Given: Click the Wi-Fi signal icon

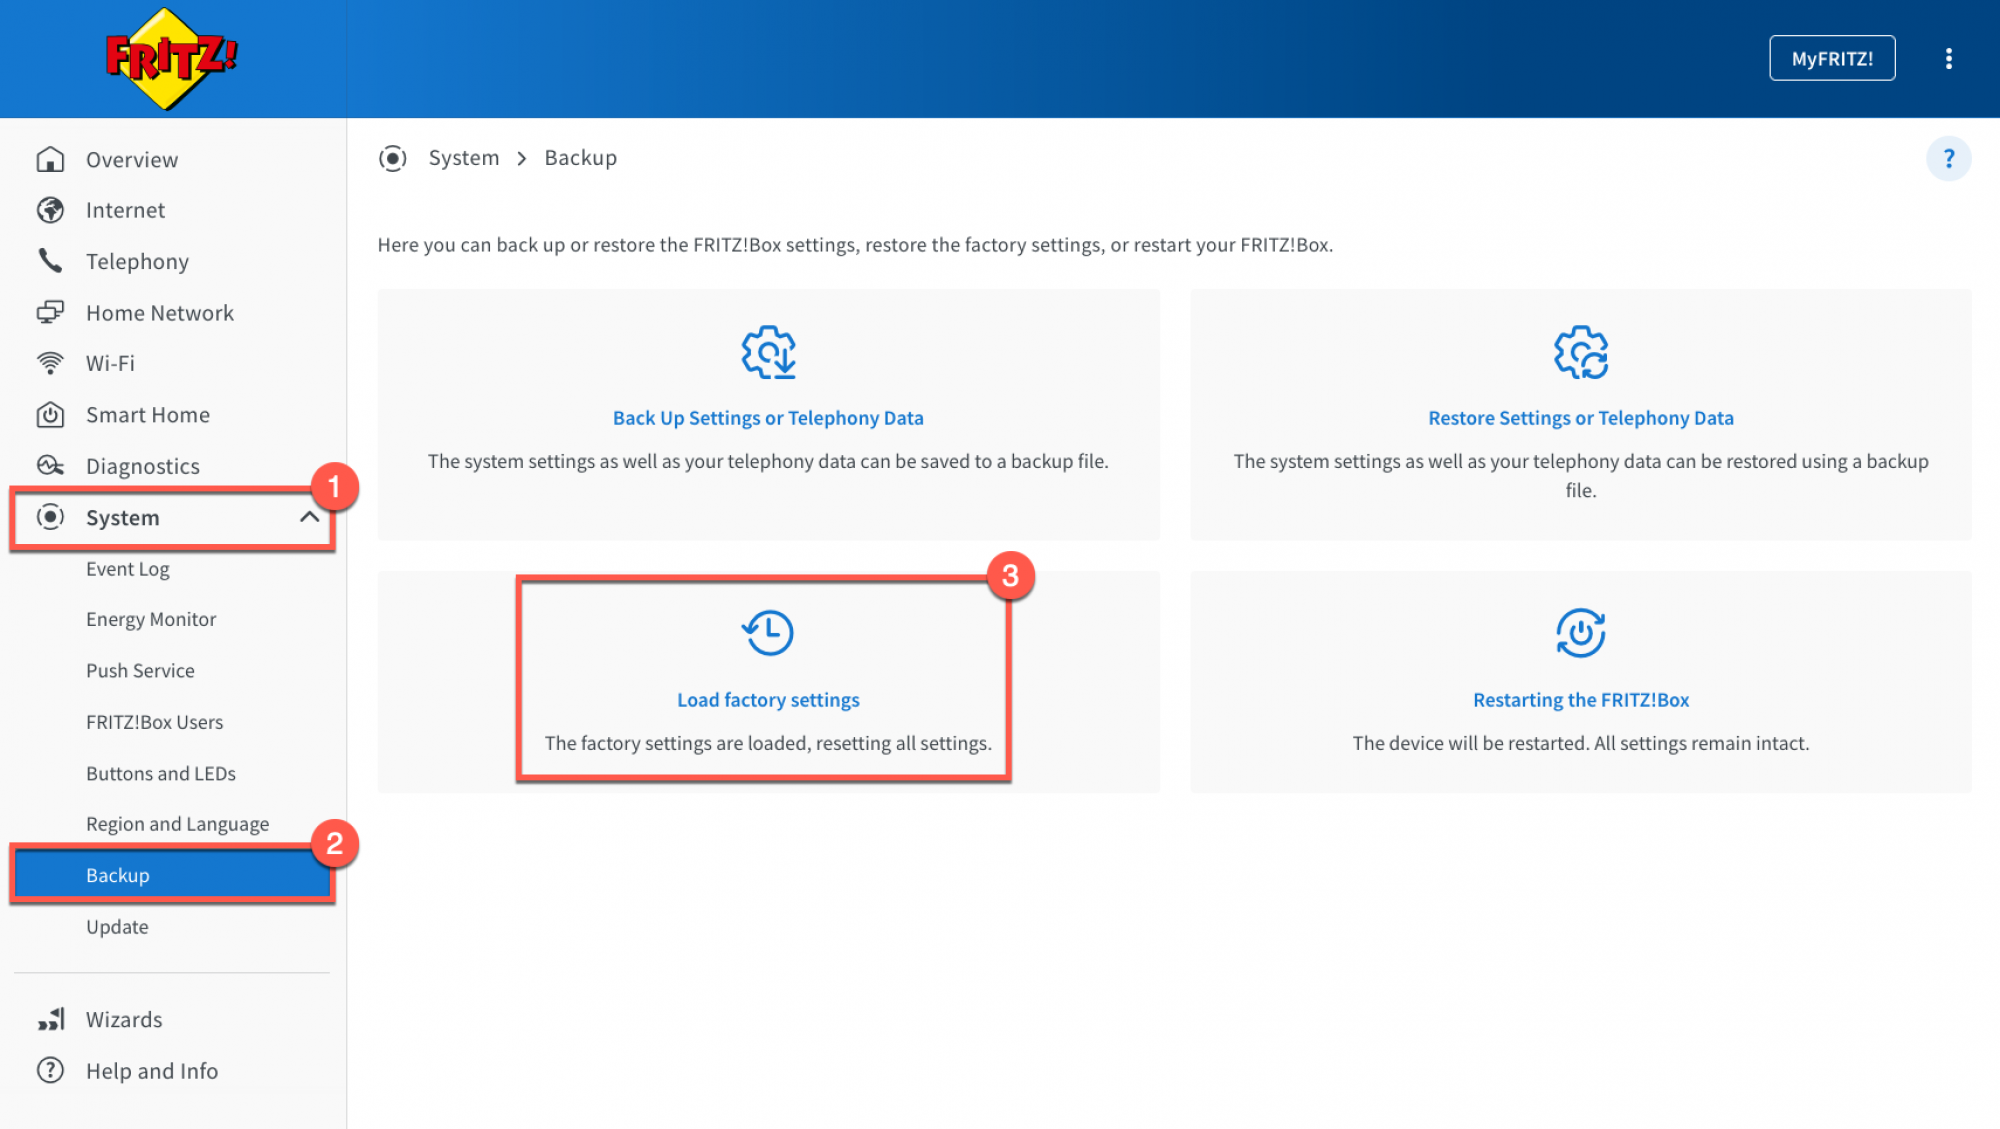Looking at the screenshot, I should click(50, 363).
